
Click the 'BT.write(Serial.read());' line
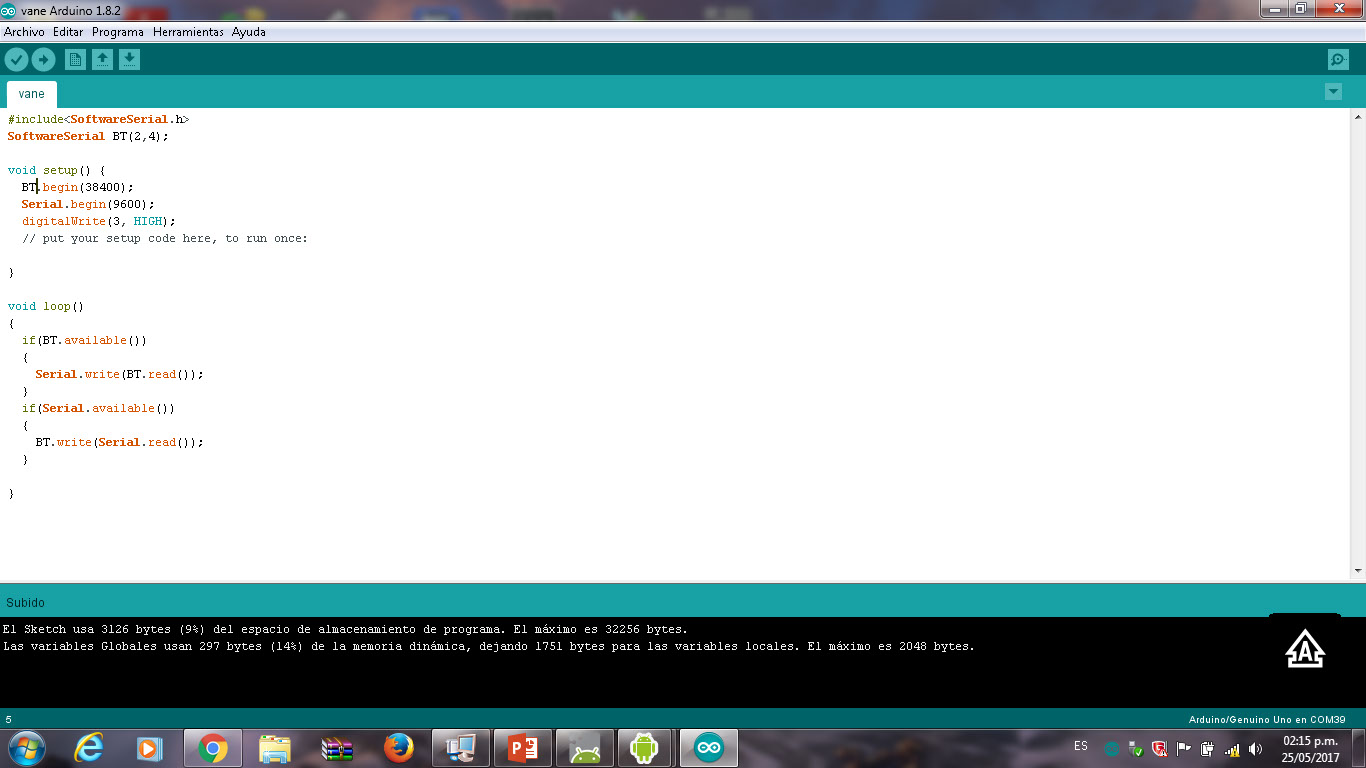119,442
